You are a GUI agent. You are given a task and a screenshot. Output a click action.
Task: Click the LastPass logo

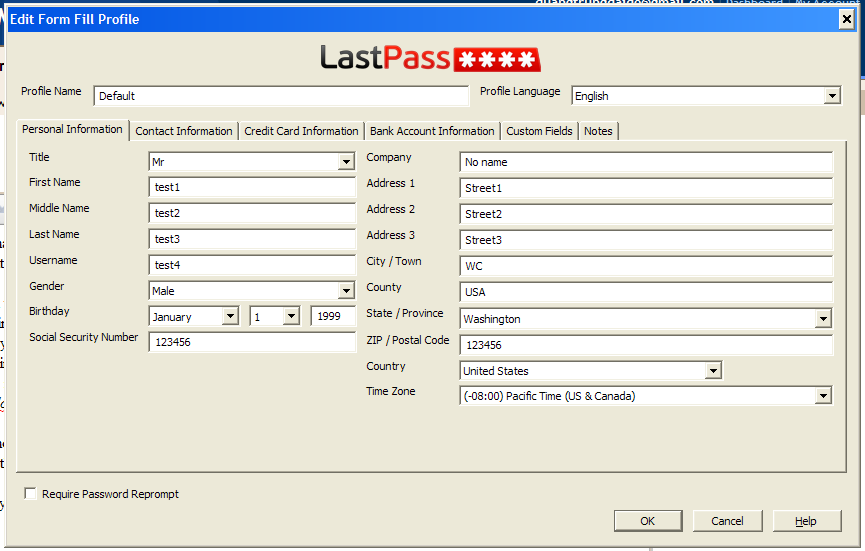430,58
